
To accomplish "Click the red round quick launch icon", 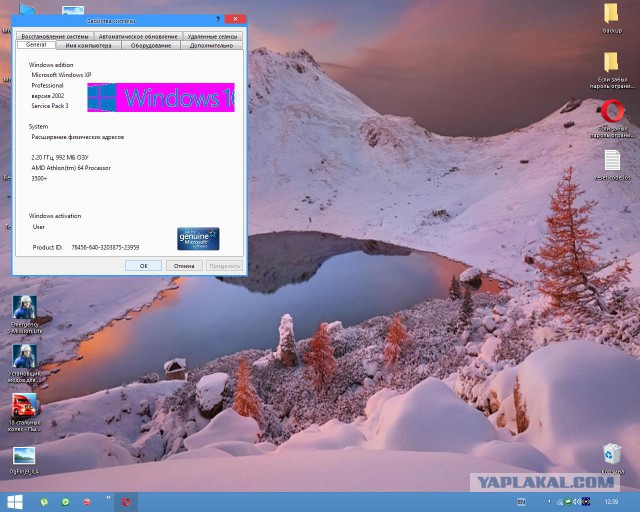I will pos(87,502).
